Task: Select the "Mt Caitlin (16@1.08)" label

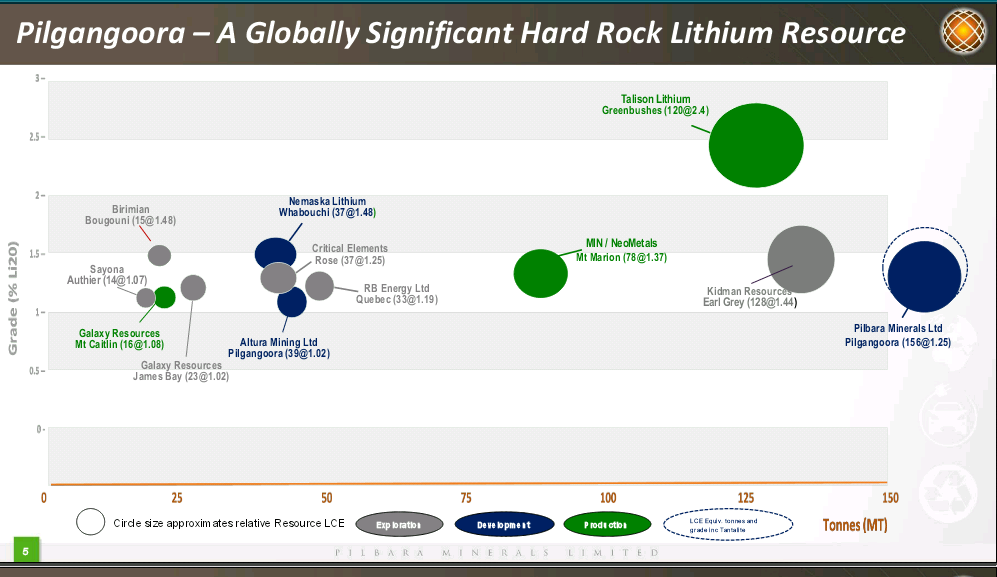Action: (120, 345)
